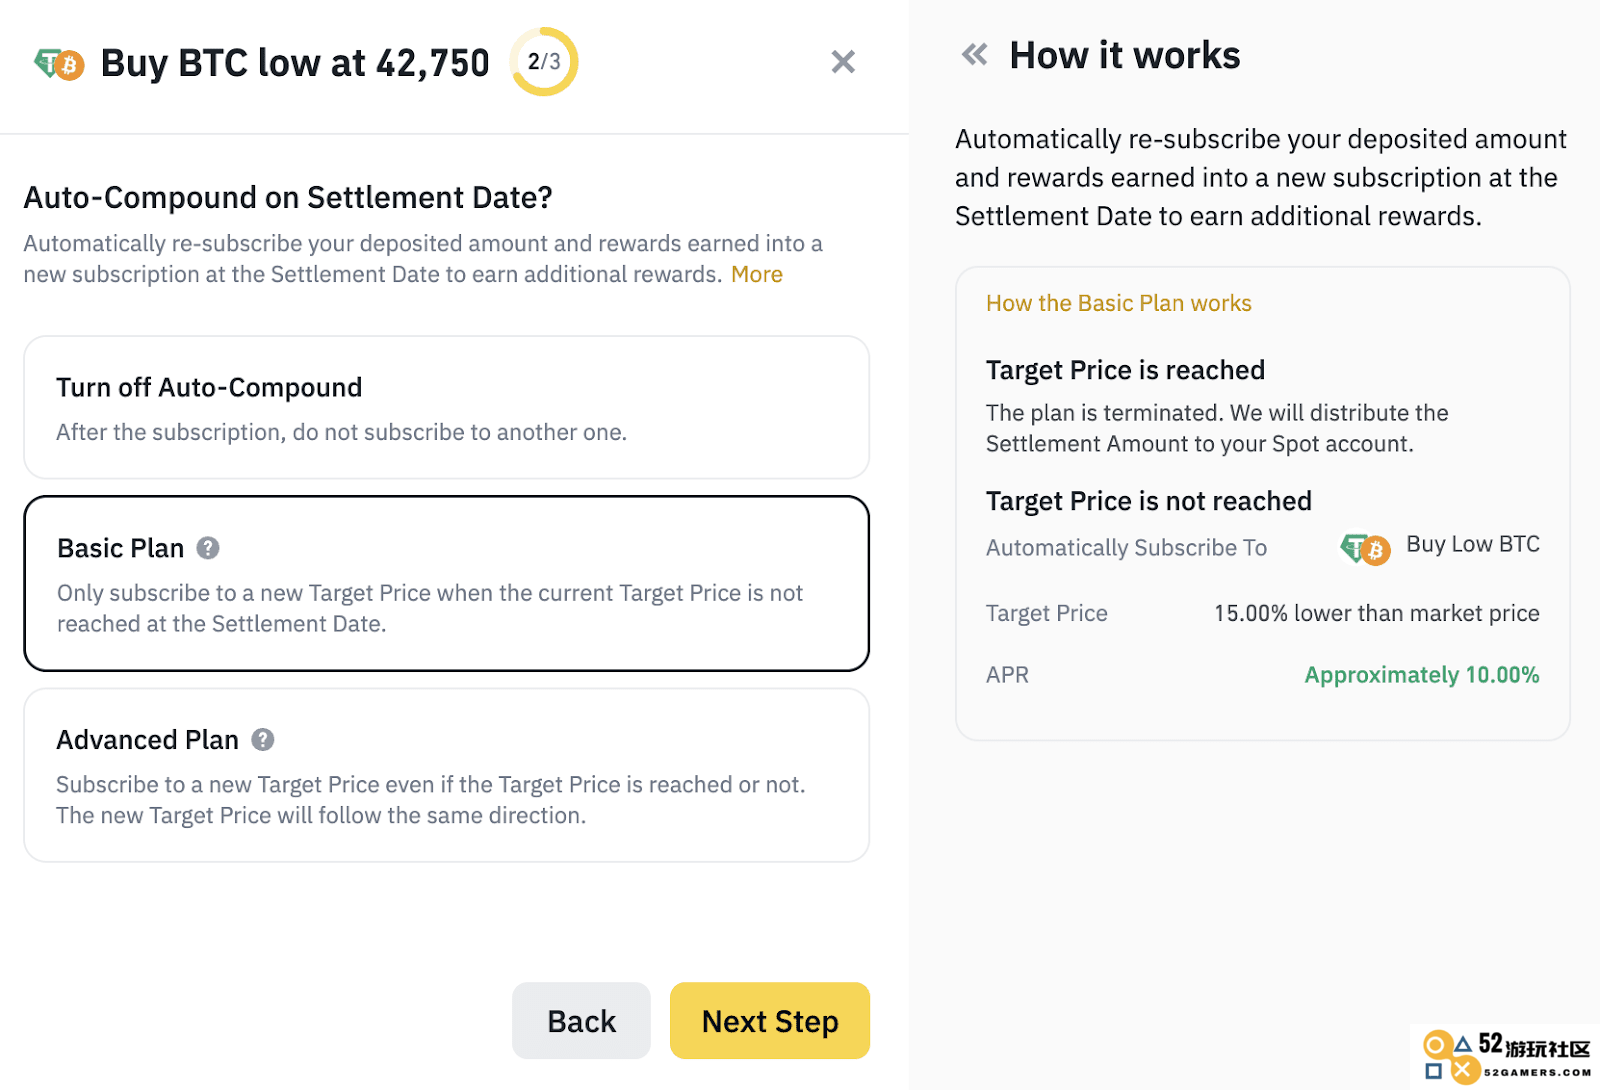Go back with the Back button
The image size is (1600, 1090).
[x=581, y=1021]
